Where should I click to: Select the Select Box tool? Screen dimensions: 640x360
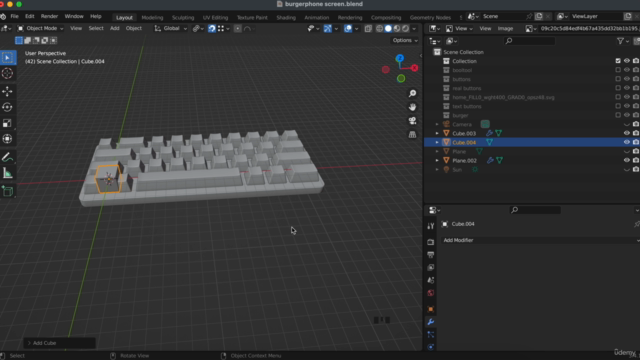[7, 58]
